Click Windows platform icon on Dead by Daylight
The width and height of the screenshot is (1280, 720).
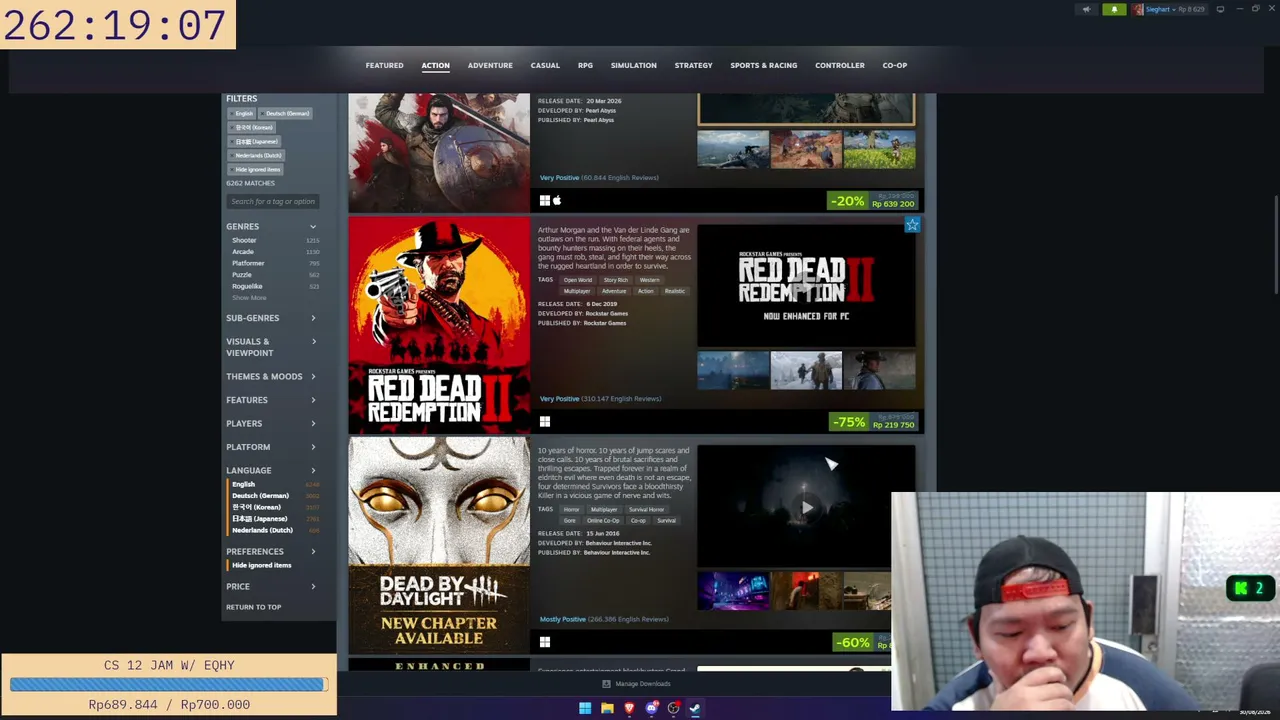545,642
